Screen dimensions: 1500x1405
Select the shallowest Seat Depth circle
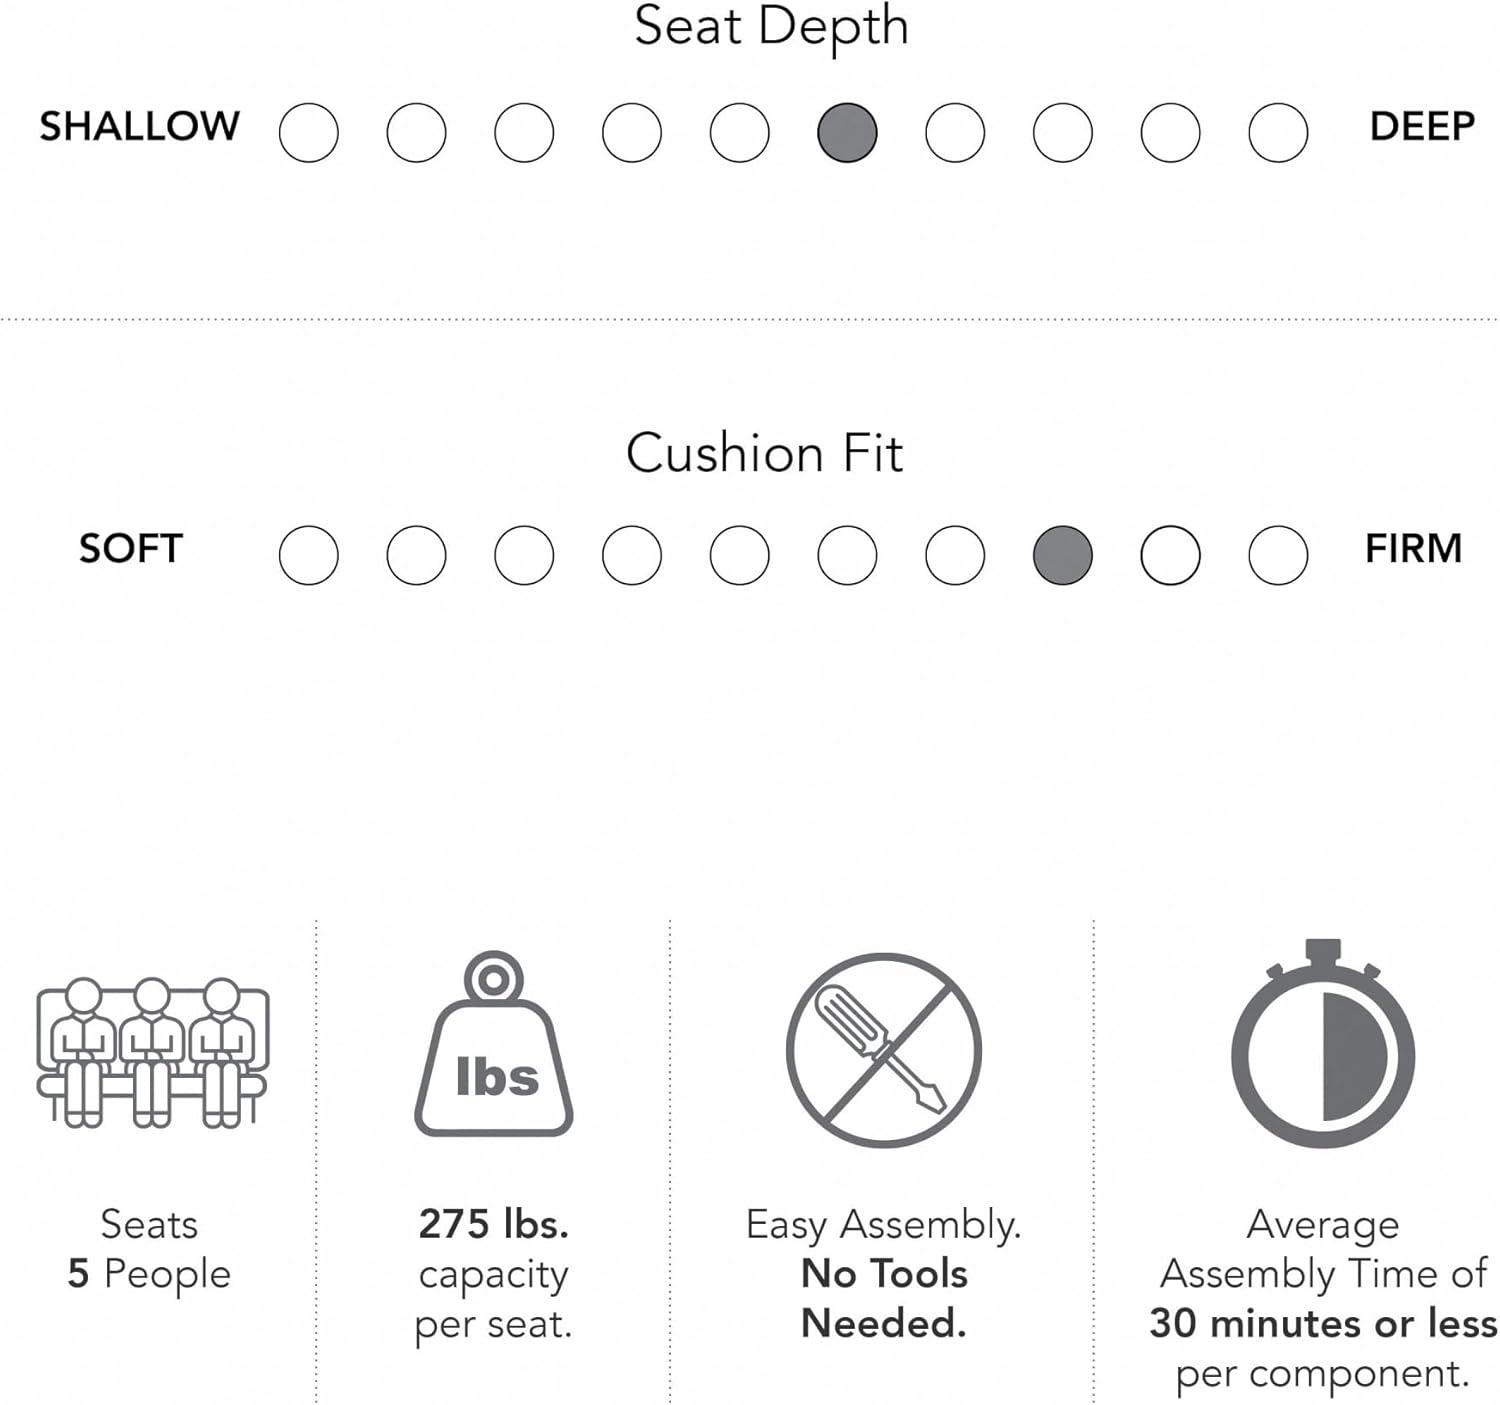pos(309,133)
